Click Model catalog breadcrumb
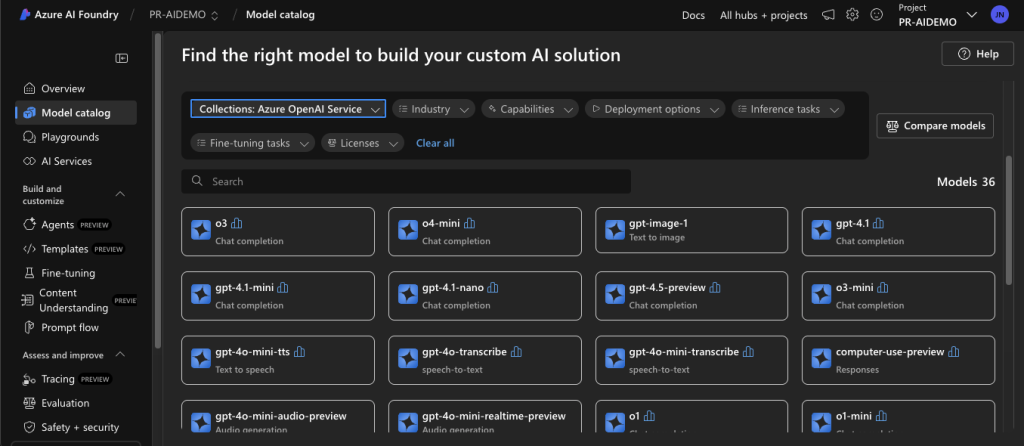 coord(280,14)
